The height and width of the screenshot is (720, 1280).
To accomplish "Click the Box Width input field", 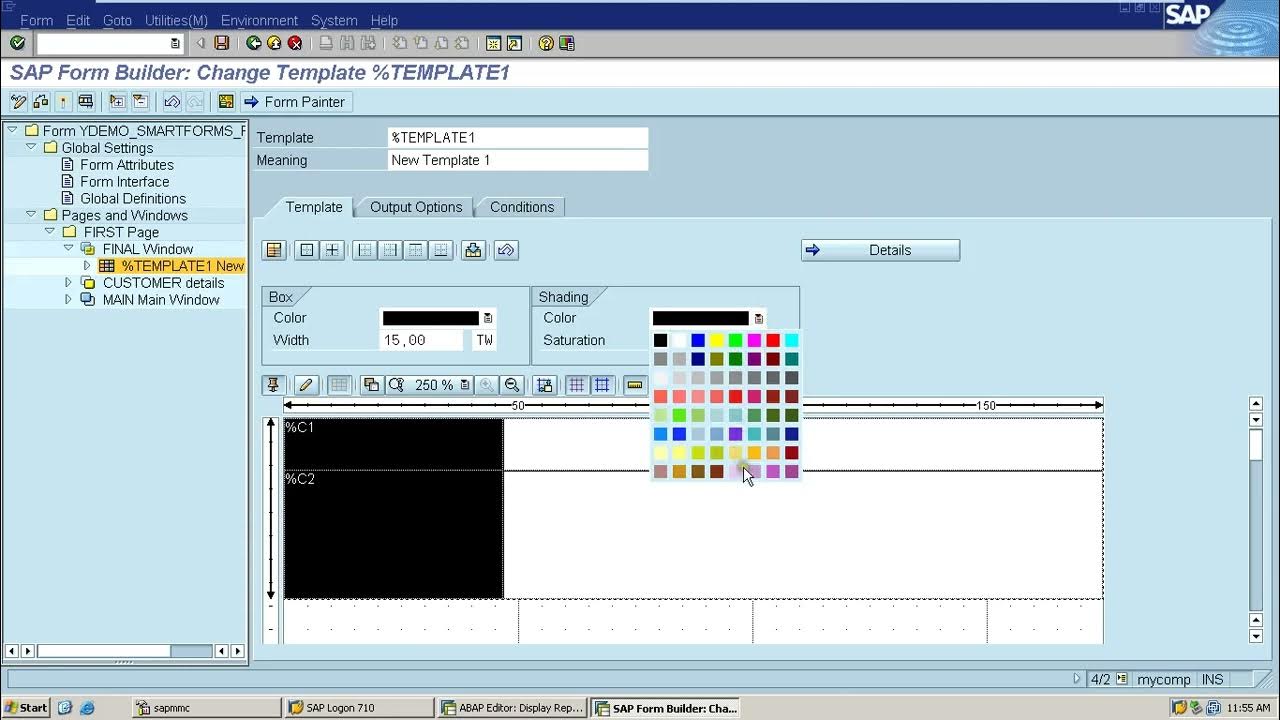I will pyautogui.click(x=422, y=340).
